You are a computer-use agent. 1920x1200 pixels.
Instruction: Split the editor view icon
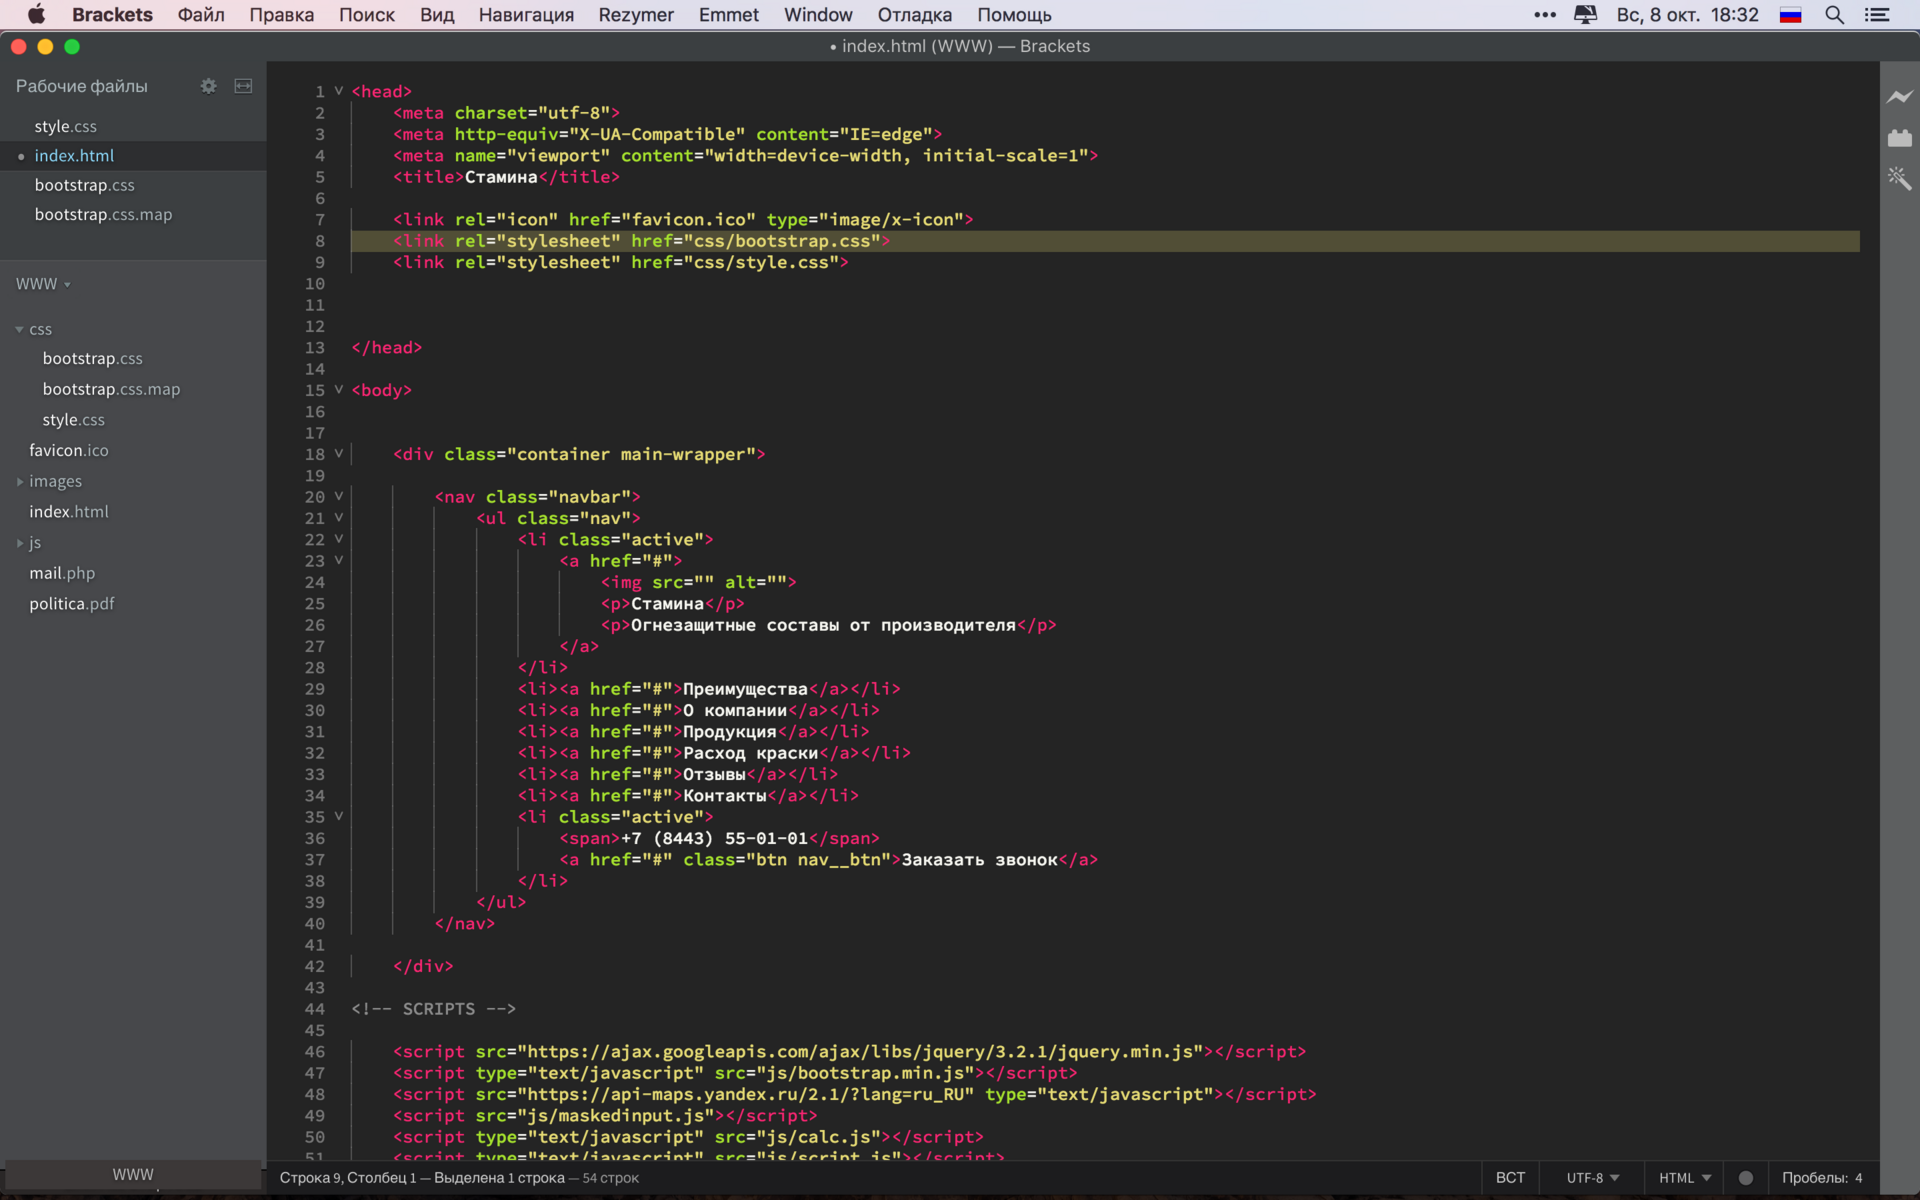[243, 86]
